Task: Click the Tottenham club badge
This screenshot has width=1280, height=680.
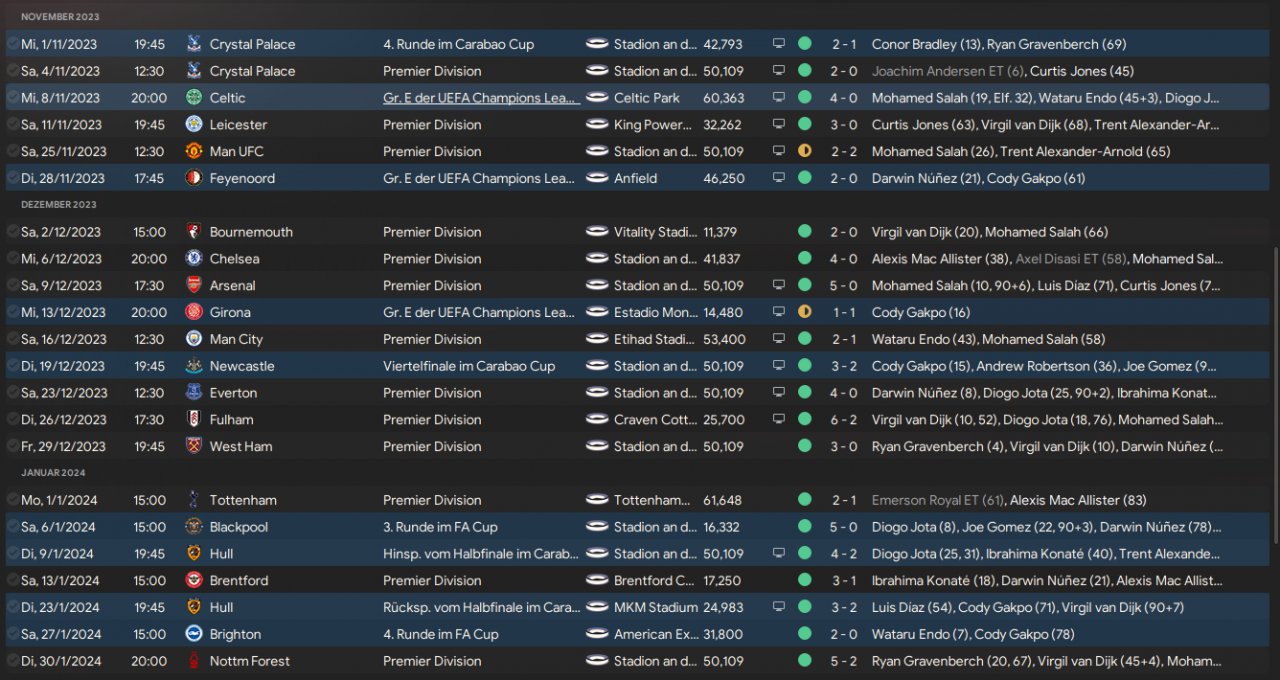Action: click(x=194, y=500)
